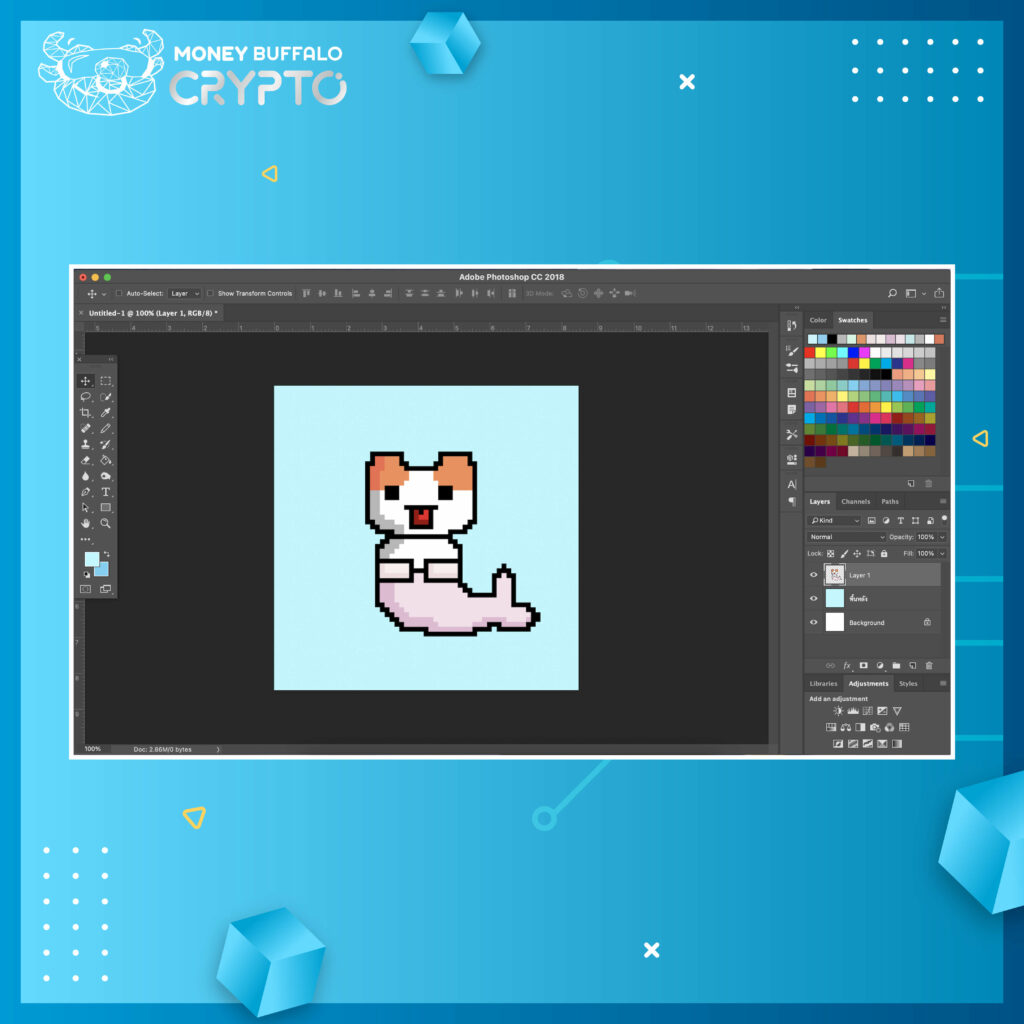Enable the Auto-Select checkbox
This screenshot has height=1024, width=1024.
pos(119,294)
